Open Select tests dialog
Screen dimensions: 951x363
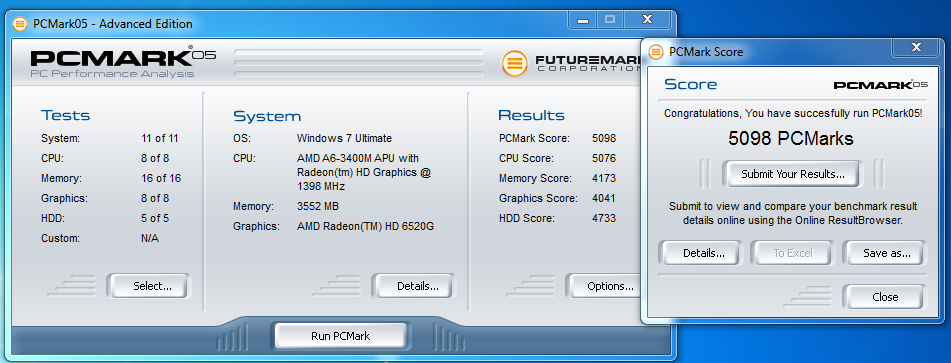tap(149, 286)
